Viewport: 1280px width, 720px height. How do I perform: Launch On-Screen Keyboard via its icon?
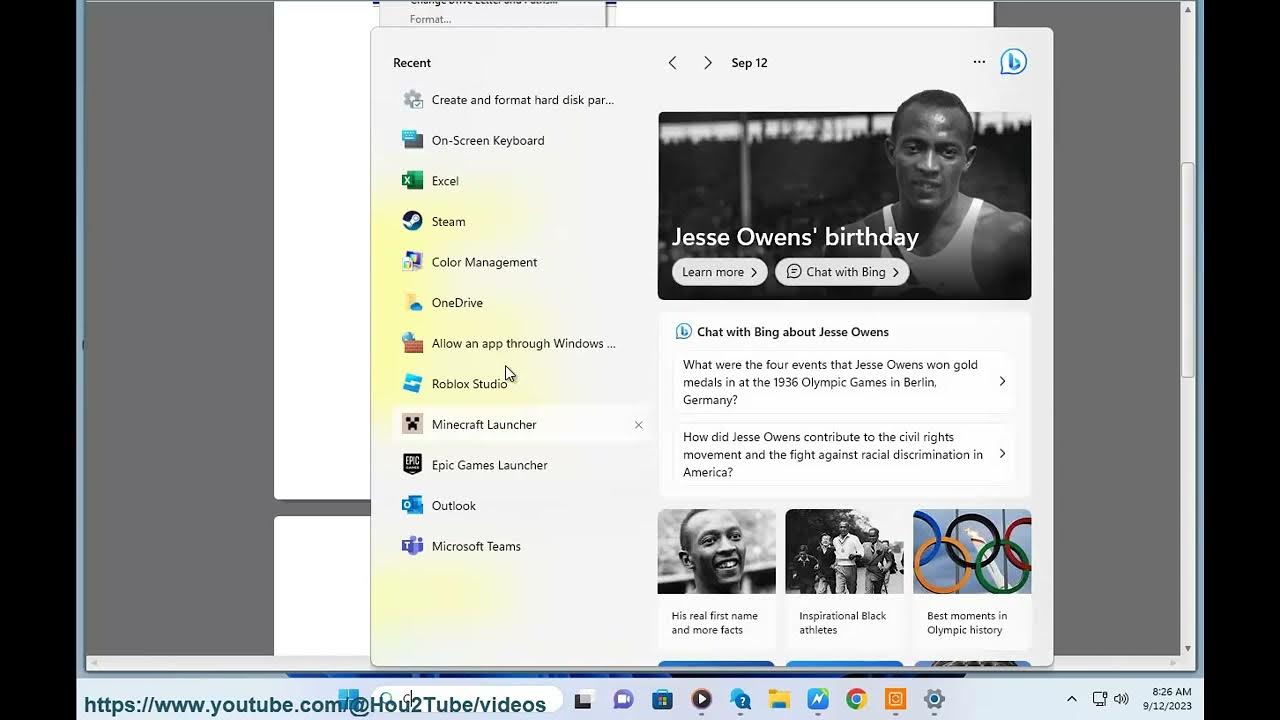point(412,140)
